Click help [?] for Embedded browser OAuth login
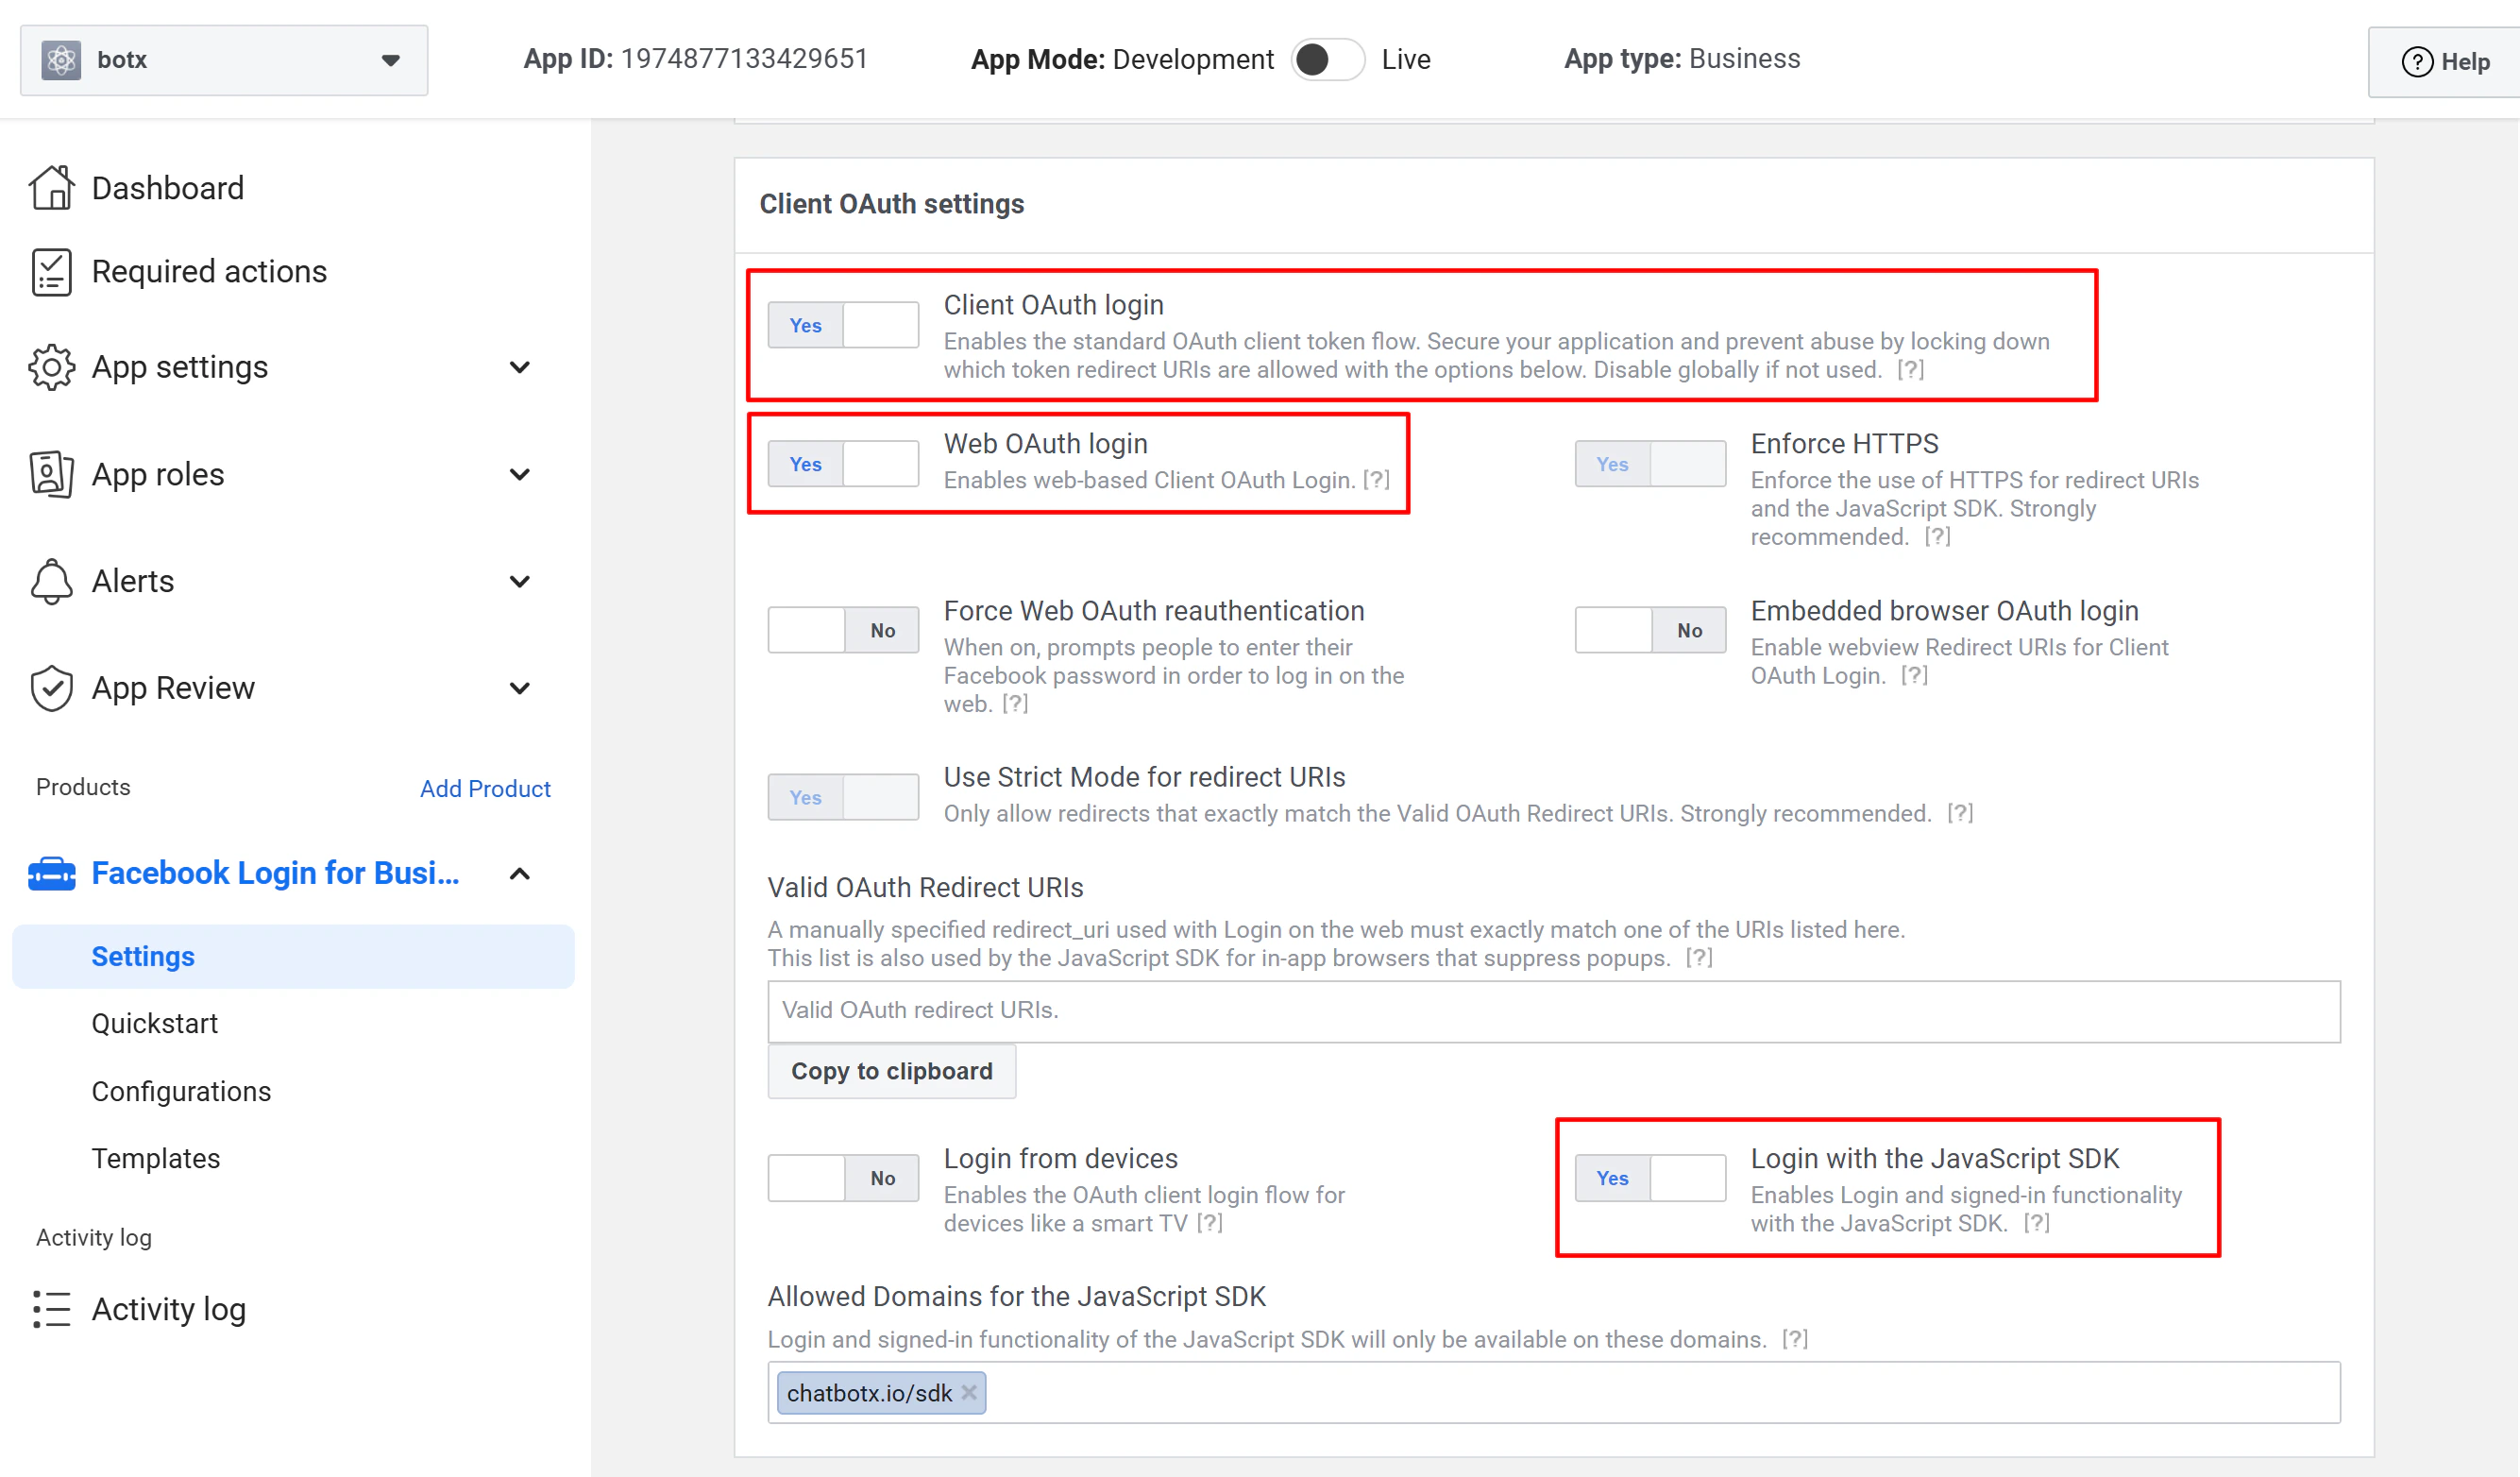The width and height of the screenshot is (2520, 1477). pyautogui.click(x=1915, y=676)
